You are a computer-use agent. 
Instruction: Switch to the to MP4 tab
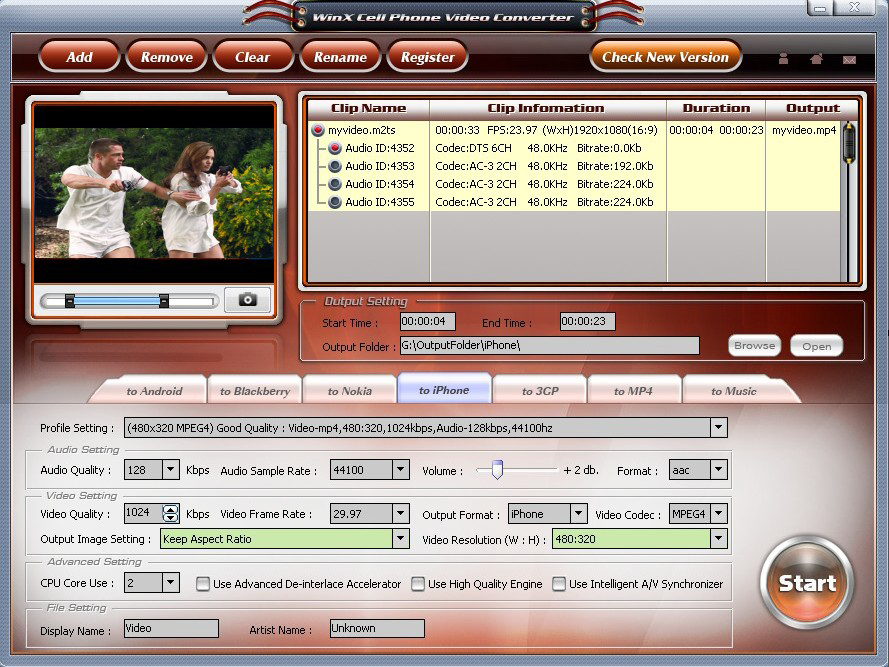(x=633, y=390)
